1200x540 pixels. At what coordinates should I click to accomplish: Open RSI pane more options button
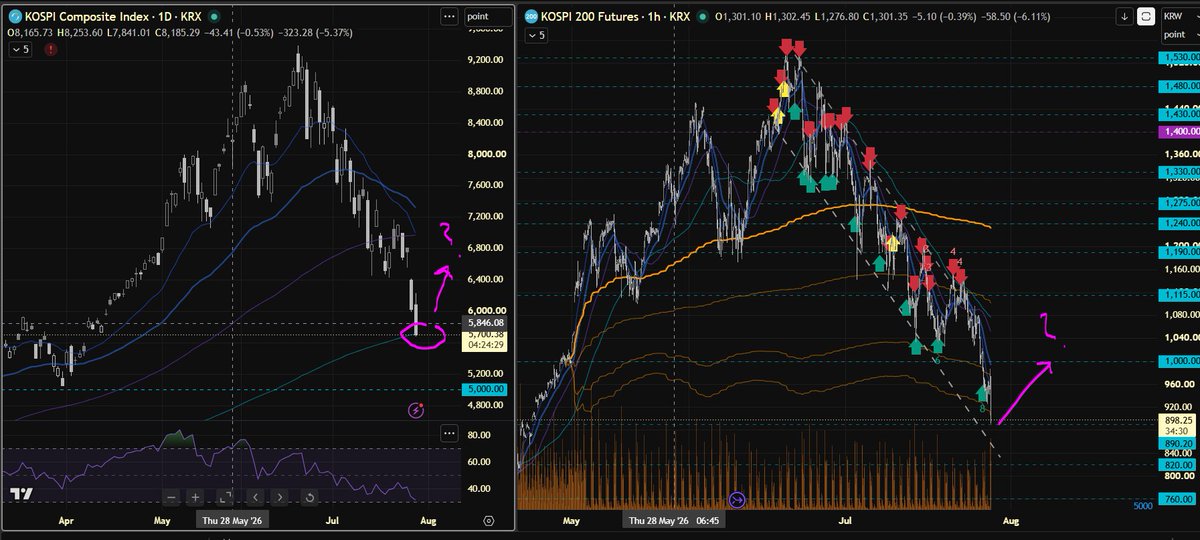pyautogui.click(x=447, y=433)
